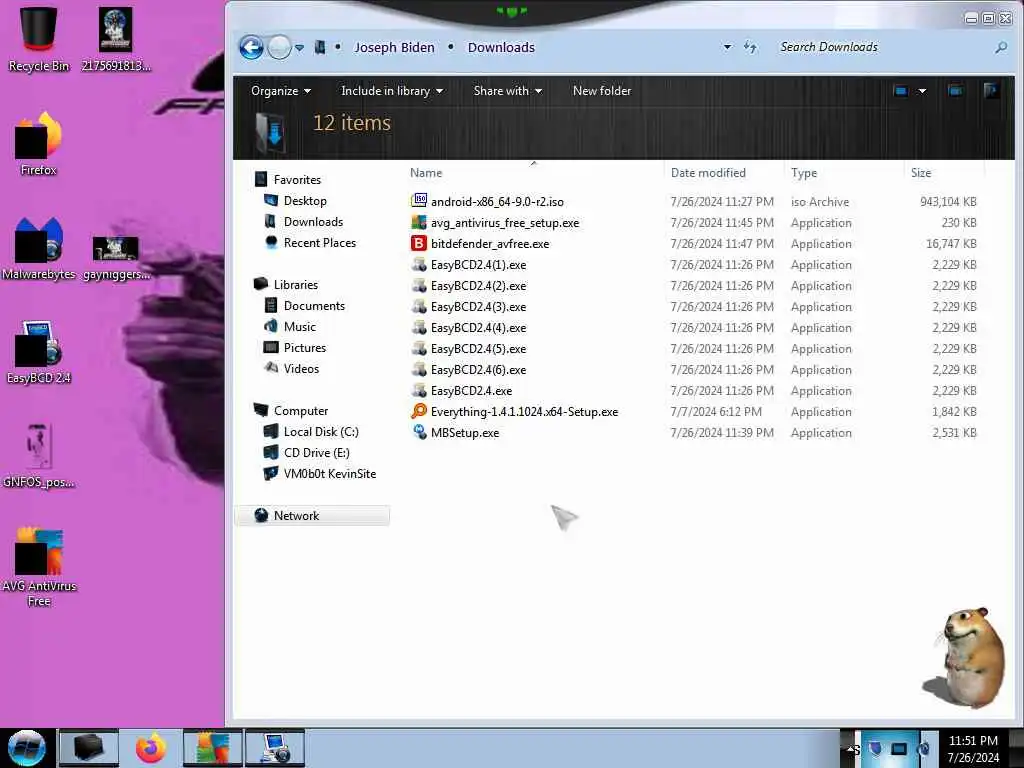1024x768 pixels.
Task: Open the Share with menu
Action: 507,91
